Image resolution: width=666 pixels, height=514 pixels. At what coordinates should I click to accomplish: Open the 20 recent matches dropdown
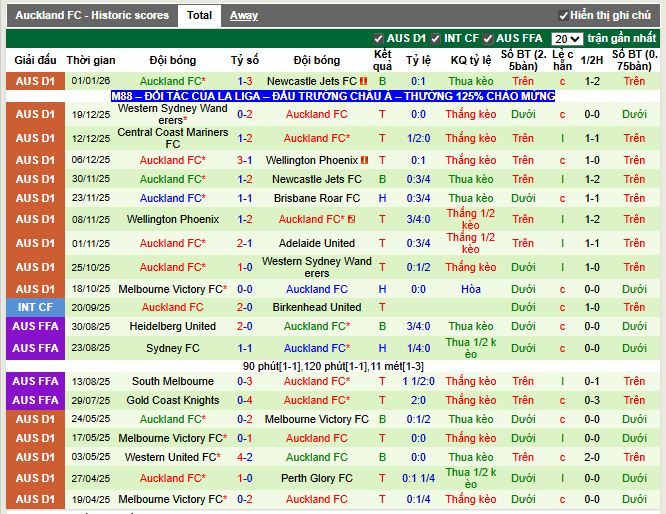click(567, 39)
